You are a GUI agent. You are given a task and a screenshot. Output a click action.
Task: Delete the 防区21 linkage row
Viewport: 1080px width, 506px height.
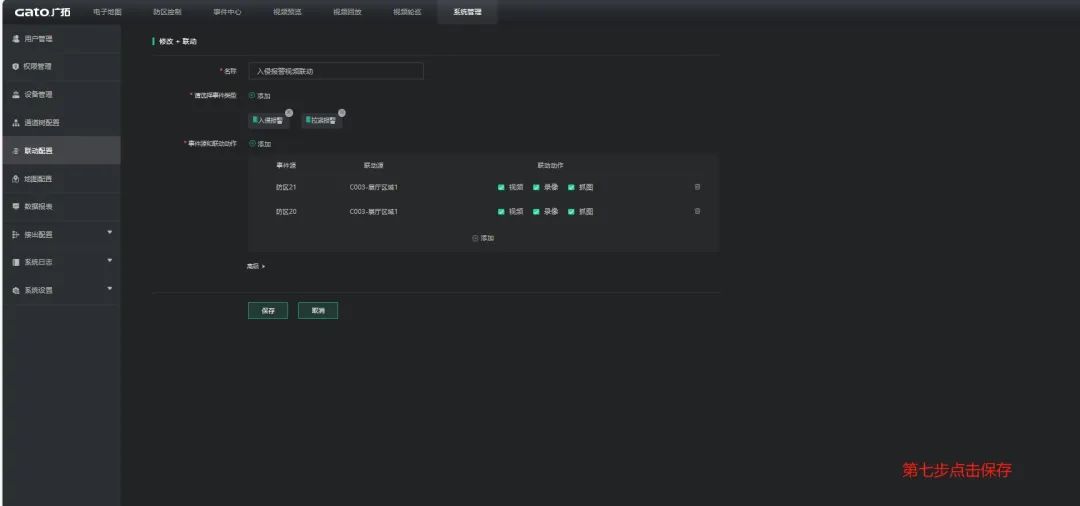[x=697, y=186]
